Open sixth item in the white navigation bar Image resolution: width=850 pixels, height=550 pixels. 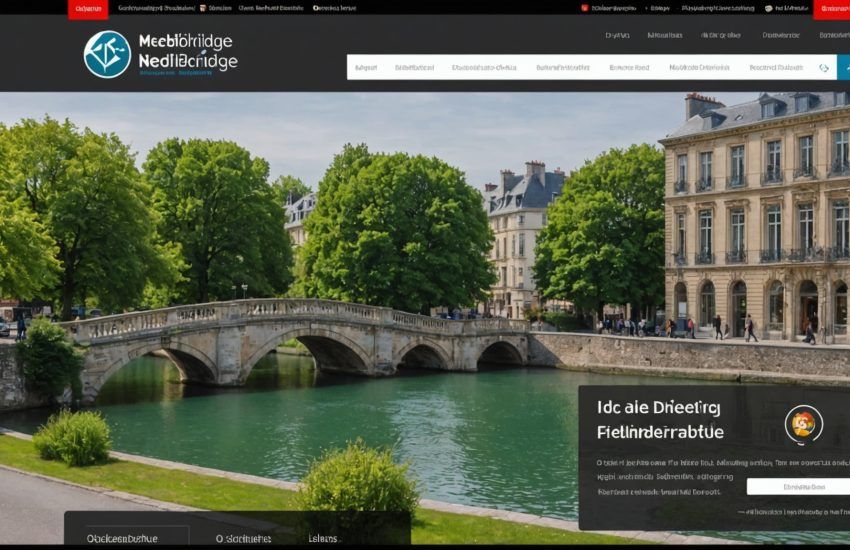coord(699,68)
